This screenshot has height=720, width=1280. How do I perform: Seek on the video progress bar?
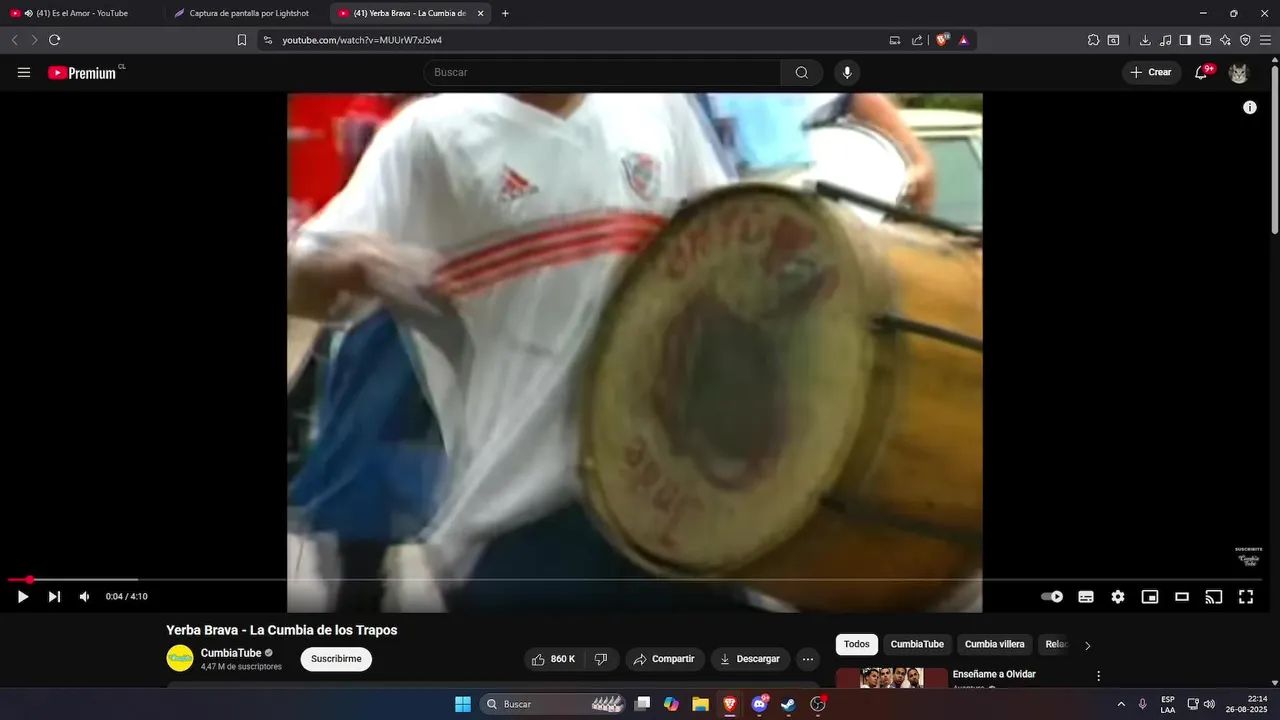(635, 579)
